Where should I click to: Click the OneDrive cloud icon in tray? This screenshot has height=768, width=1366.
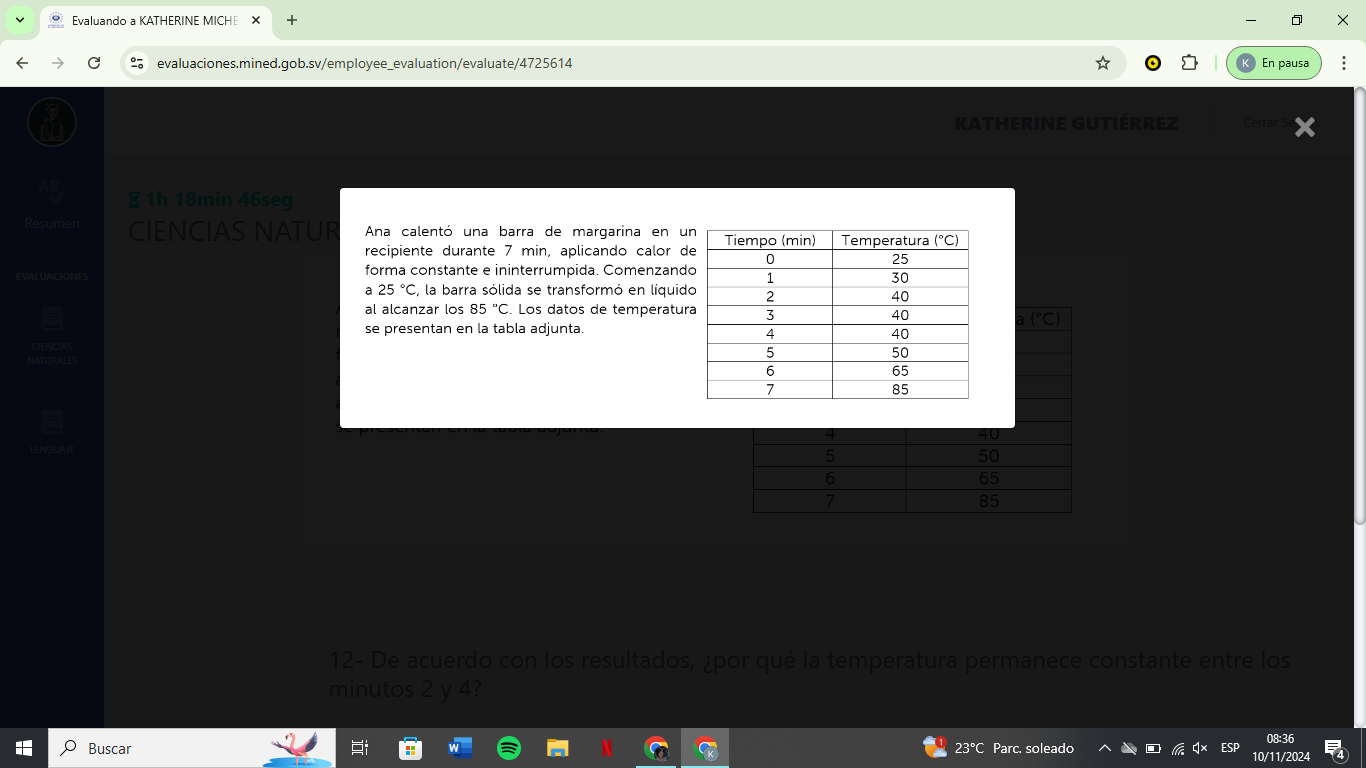click(1129, 748)
